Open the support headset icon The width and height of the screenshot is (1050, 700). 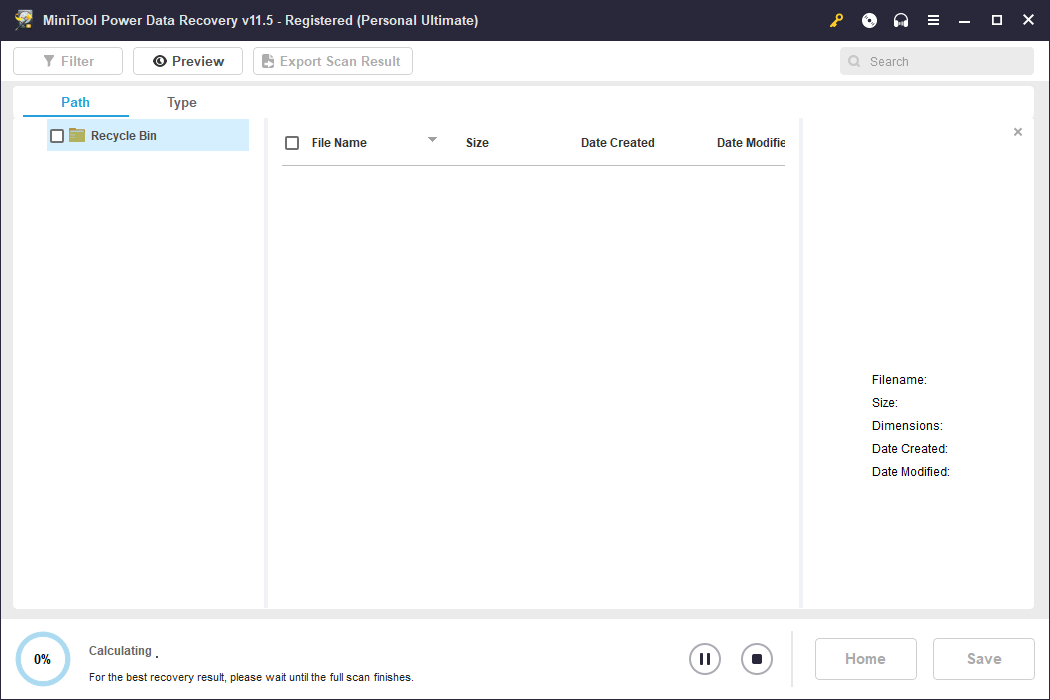coord(901,21)
